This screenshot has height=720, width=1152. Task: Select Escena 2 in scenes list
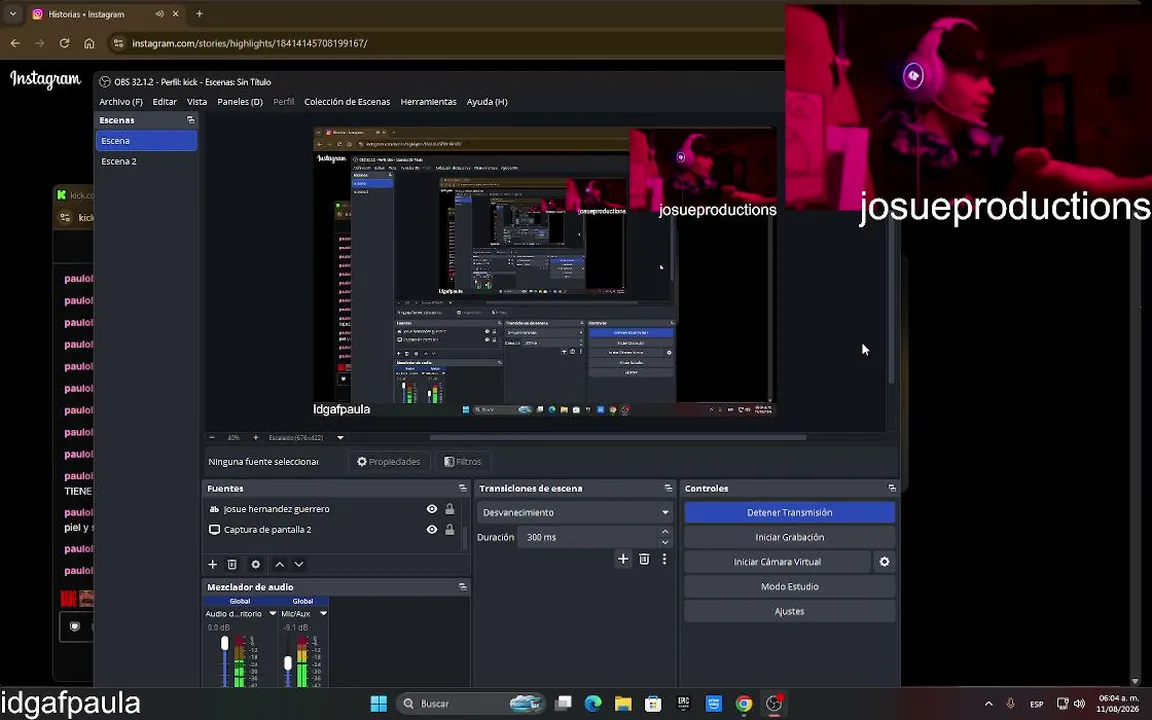click(x=146, y=161)
